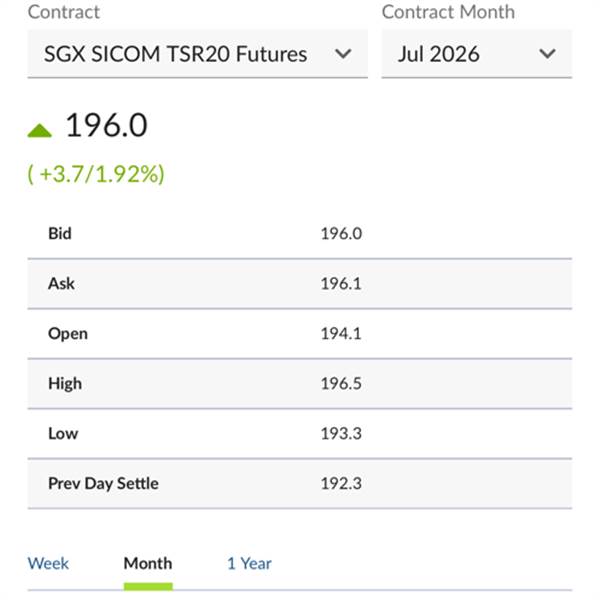
Task: Open the 1 Year chart tab
Action: click(249, 563)
